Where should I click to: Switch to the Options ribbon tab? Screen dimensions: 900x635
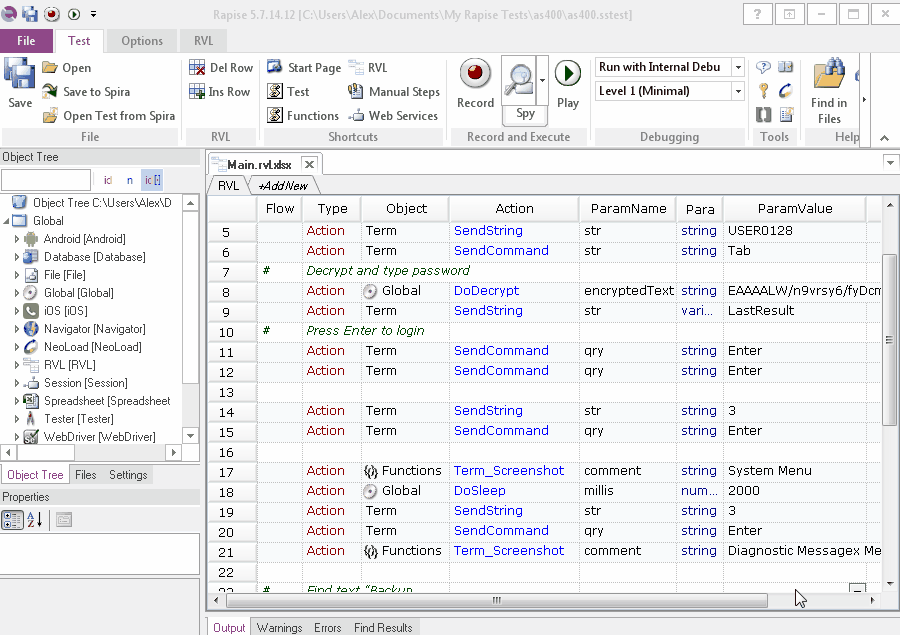click(x=142, y=41)
